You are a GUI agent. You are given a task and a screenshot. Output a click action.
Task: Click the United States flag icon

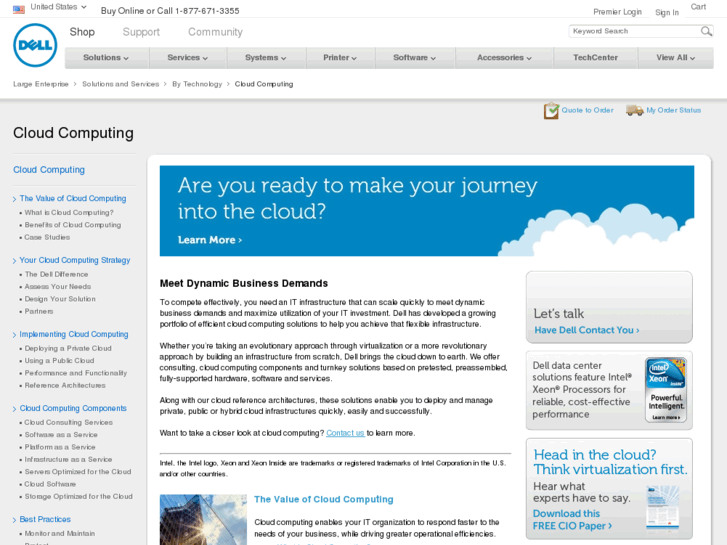[x=19, y=9]
